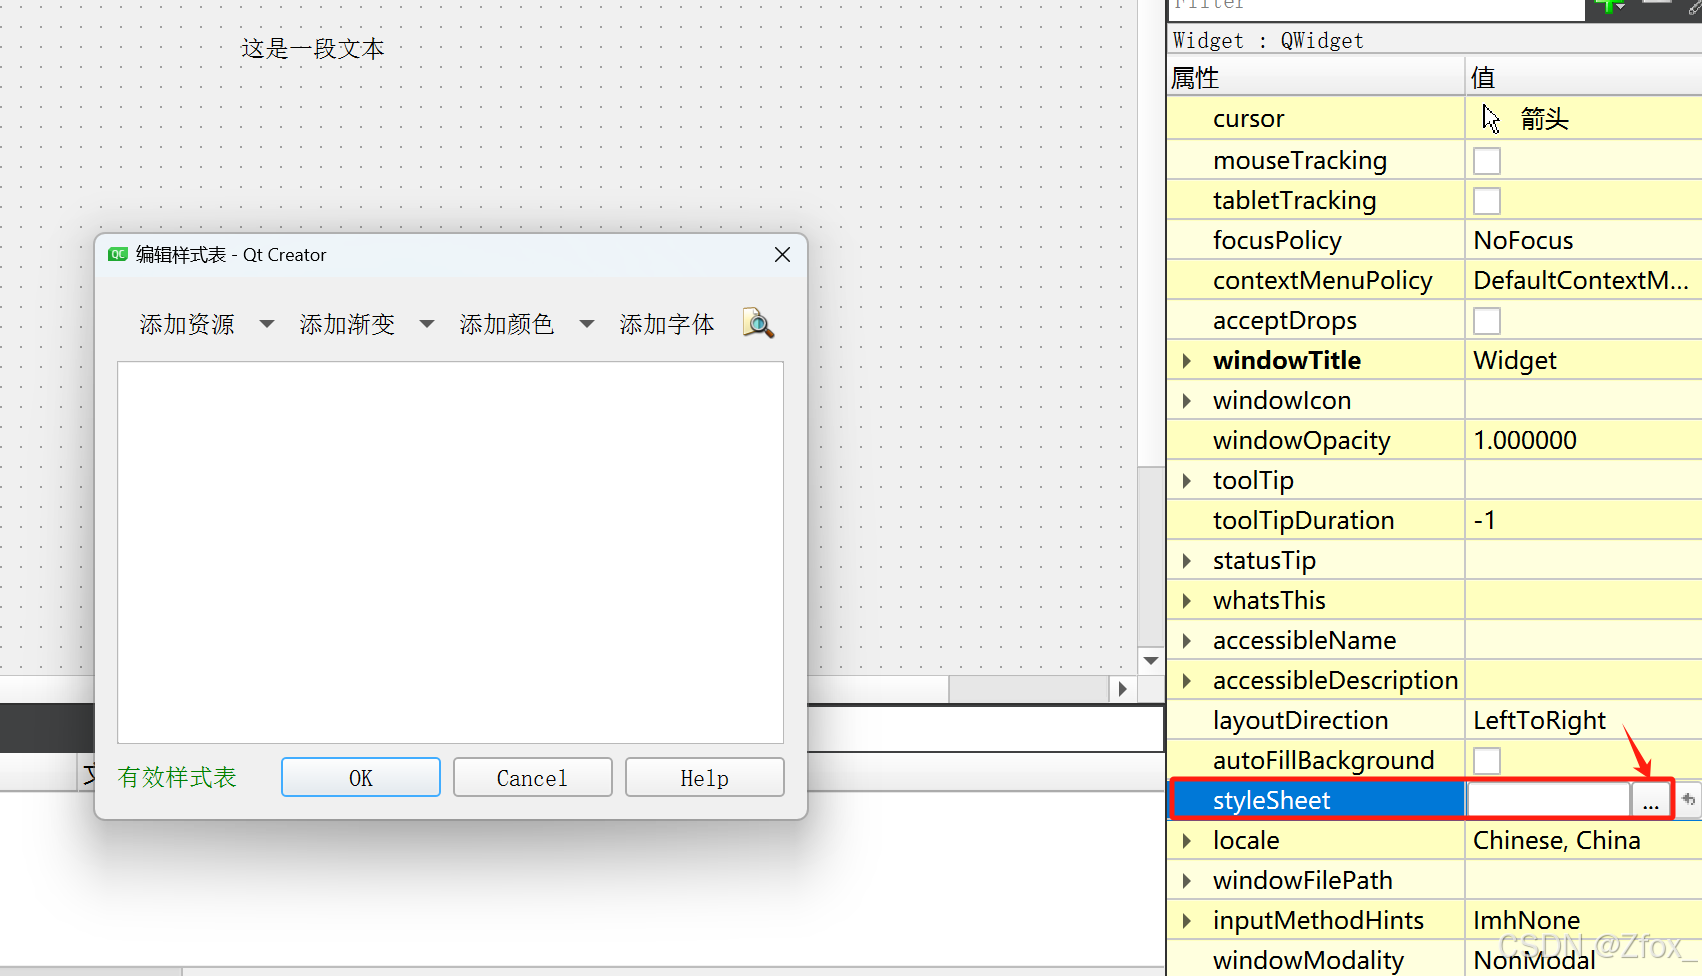Viewport: 1702px width, 976px height.
Task: Expand the whatsThis property
Action: coord(1187,600)
